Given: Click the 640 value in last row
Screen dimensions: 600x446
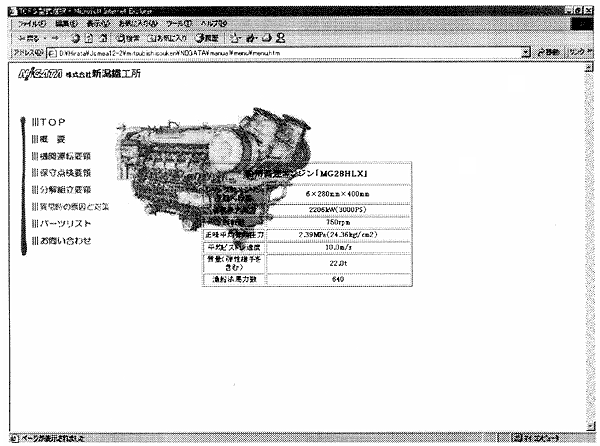Looking at the screenshot, I should tap(338, 279).
